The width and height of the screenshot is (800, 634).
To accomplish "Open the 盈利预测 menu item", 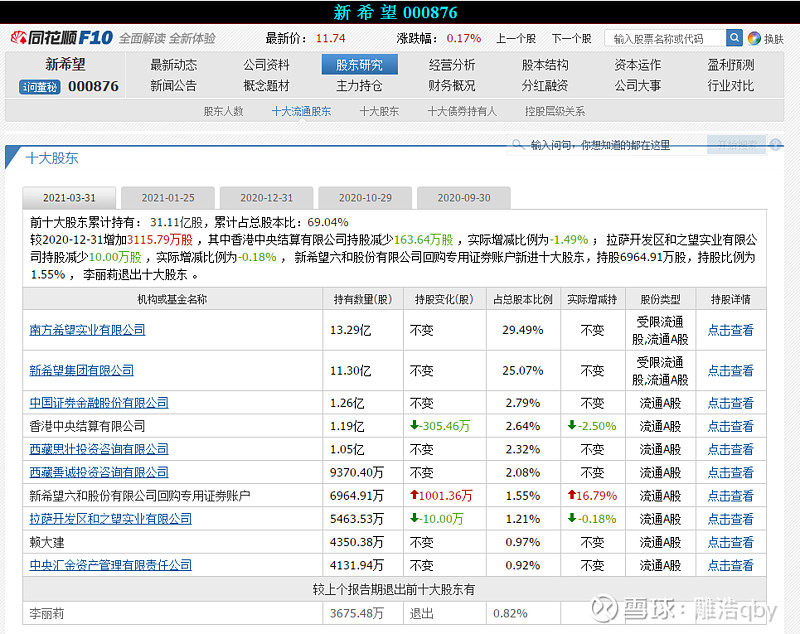I will (731, 65).
